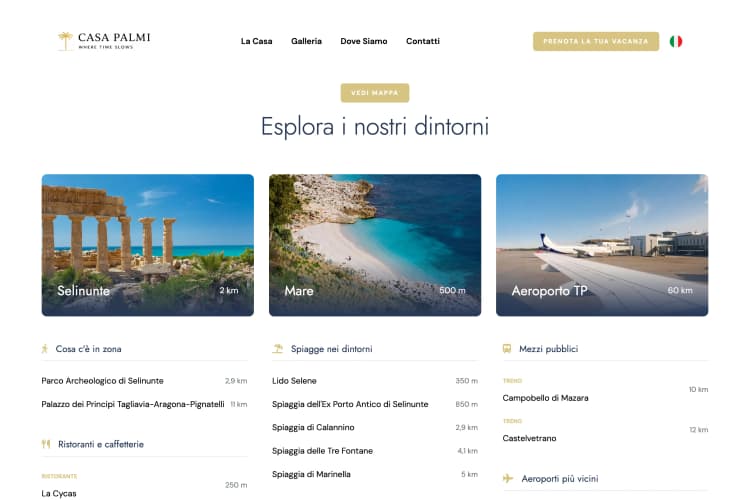Image resolution: width=750 pixels, height=500 pixels.
Task: Click the airplane icon beside Aeroporti più vicini
Action: point(508,479)
